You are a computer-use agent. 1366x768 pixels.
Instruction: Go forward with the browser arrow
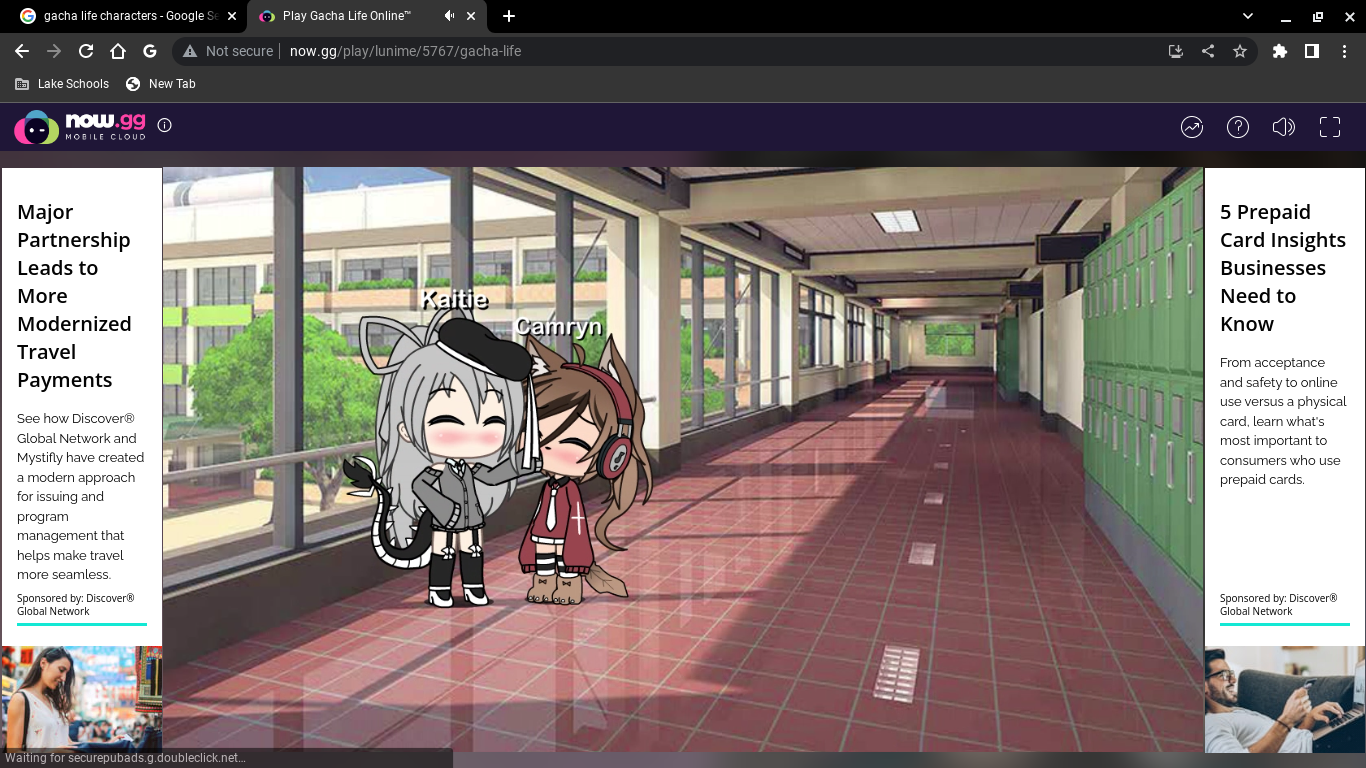tap(54, 51)
